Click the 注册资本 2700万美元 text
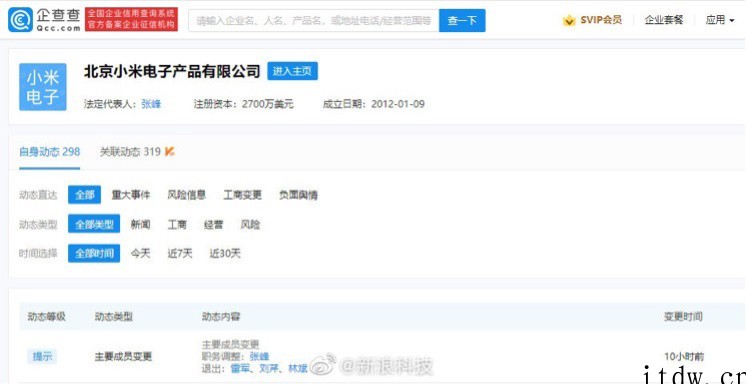 [244, 104]
